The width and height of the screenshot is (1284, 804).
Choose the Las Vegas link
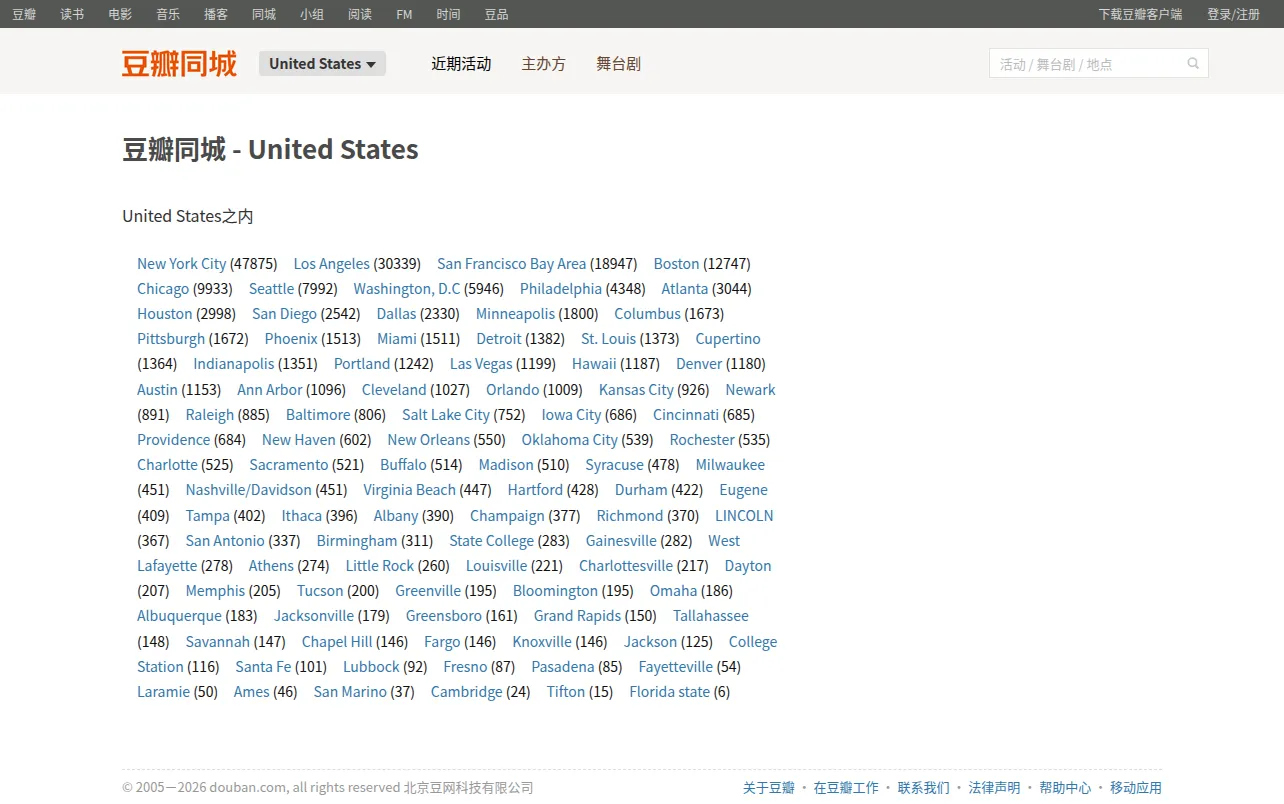coord(481,364)
